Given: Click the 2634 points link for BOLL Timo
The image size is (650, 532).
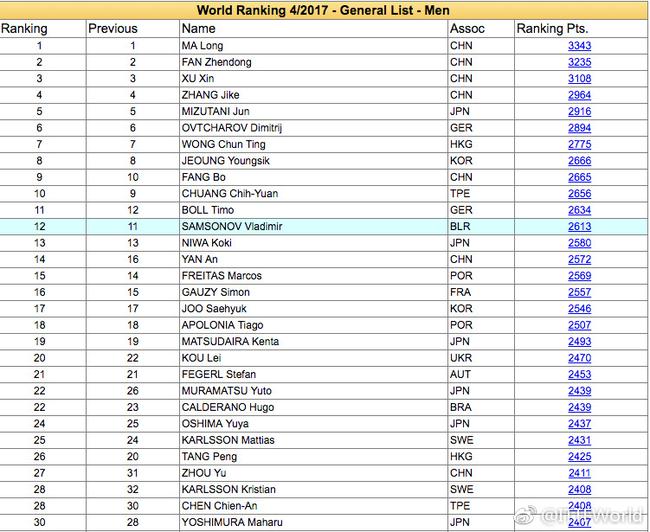Looking at the screenshot, I should coord(579,210).
